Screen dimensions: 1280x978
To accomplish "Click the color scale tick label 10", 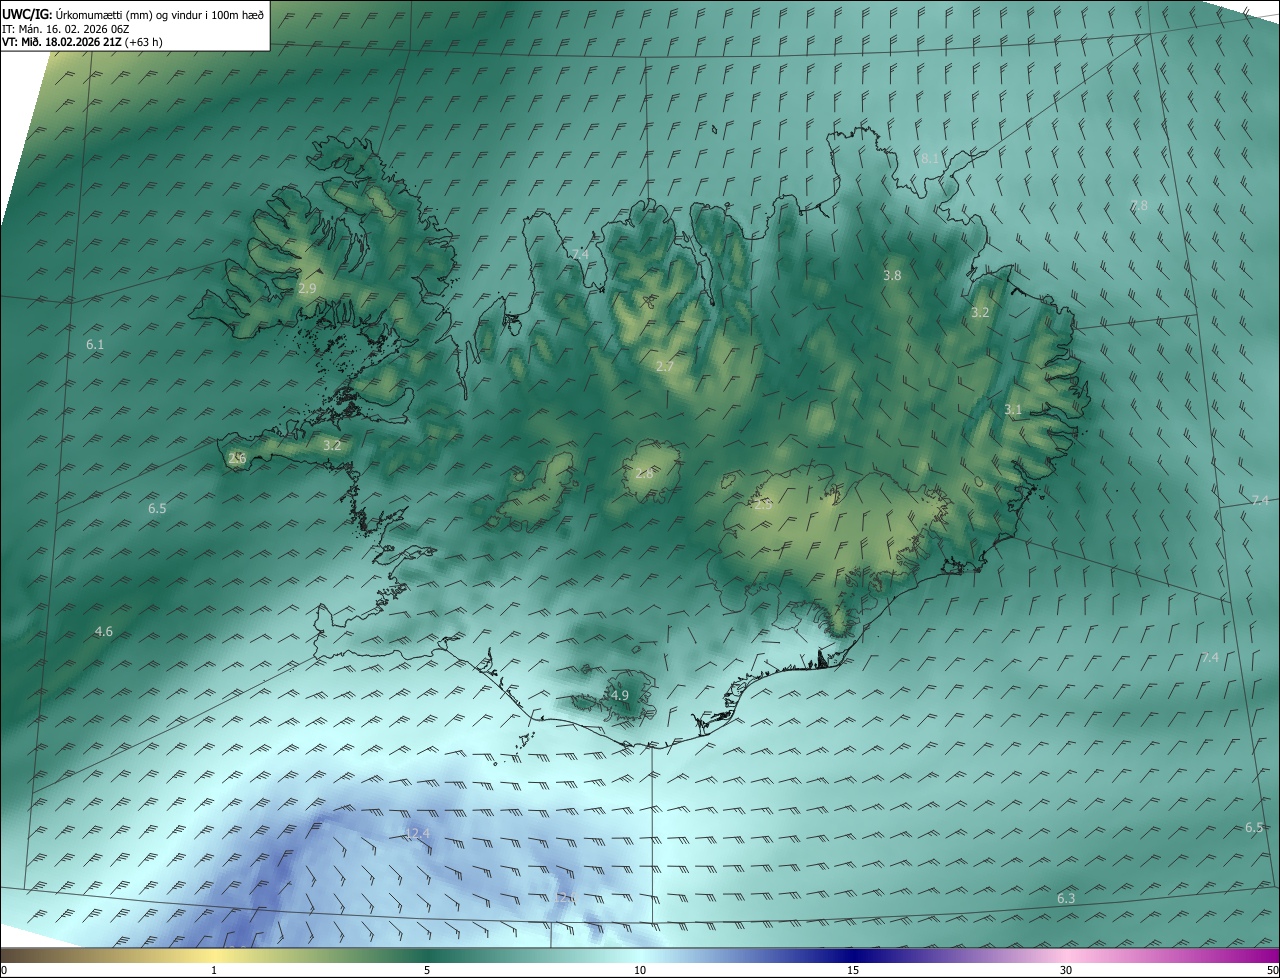I will click(x=640, y=971).
